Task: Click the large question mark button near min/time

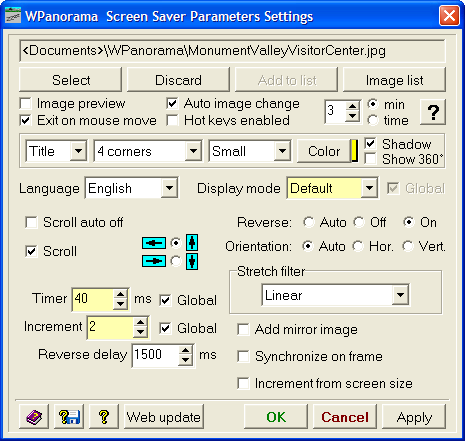Action: pyautogui.click(x=433, y=112)
